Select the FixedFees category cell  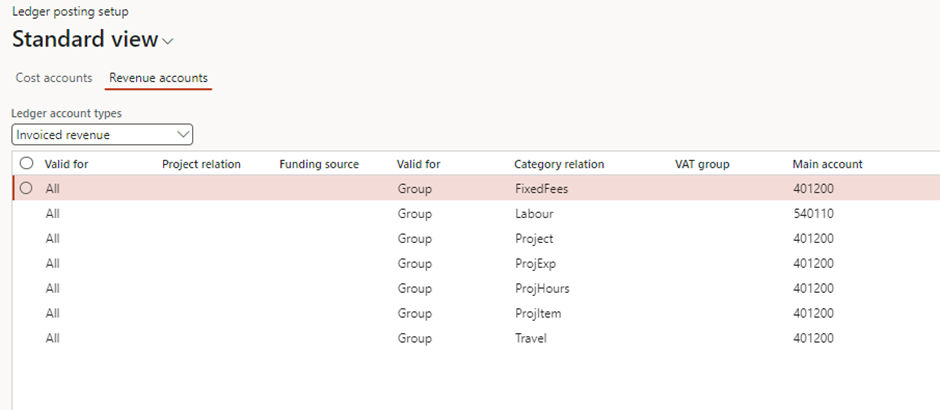coord(541,189)
